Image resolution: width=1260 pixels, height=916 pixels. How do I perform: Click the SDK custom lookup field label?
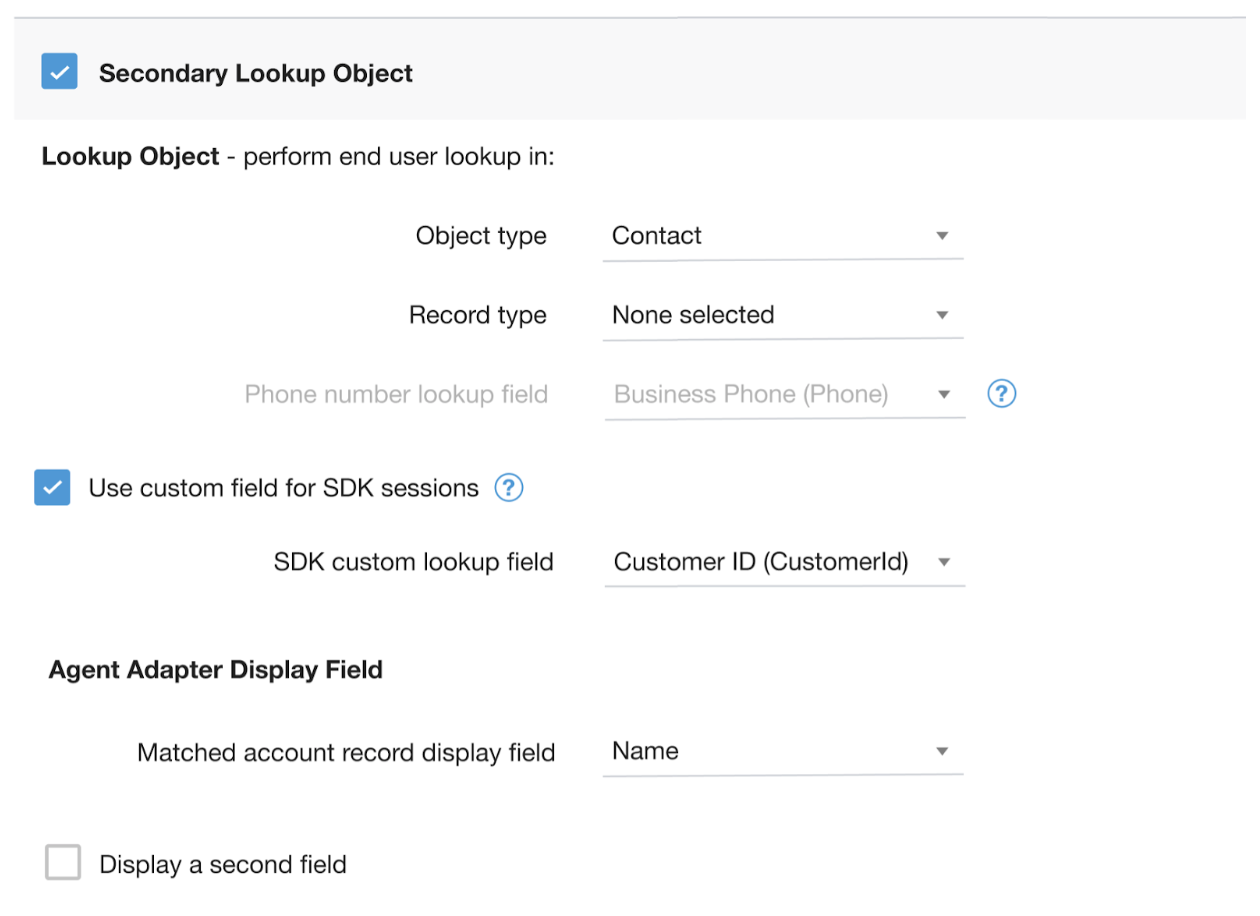click(x=413, y=562)
